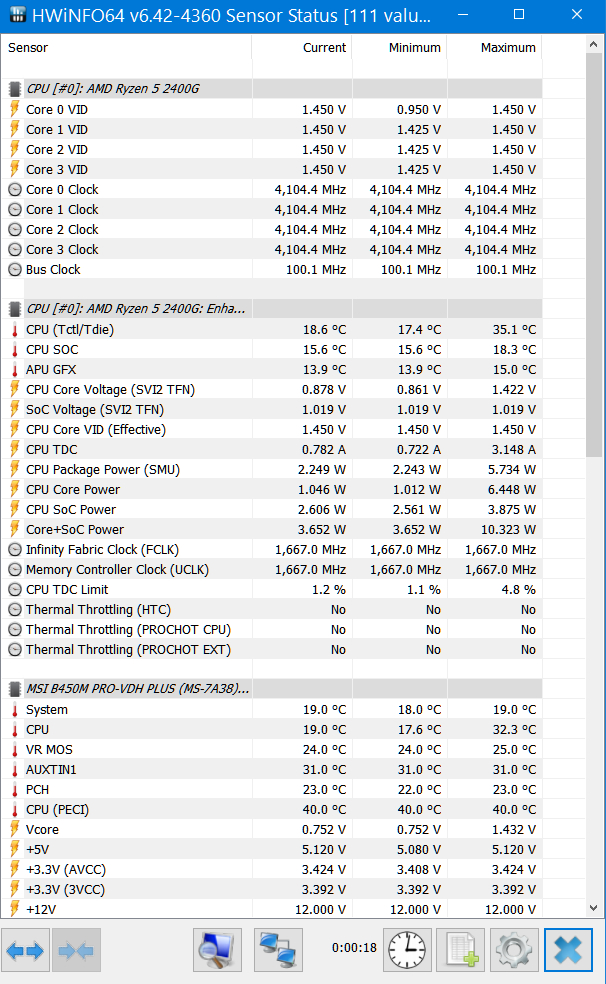Collapse the AMD Ryzen 5 2400G: Enha... group
The height and width of the screenshot is (984, 606).
click(x=136, y=309)
